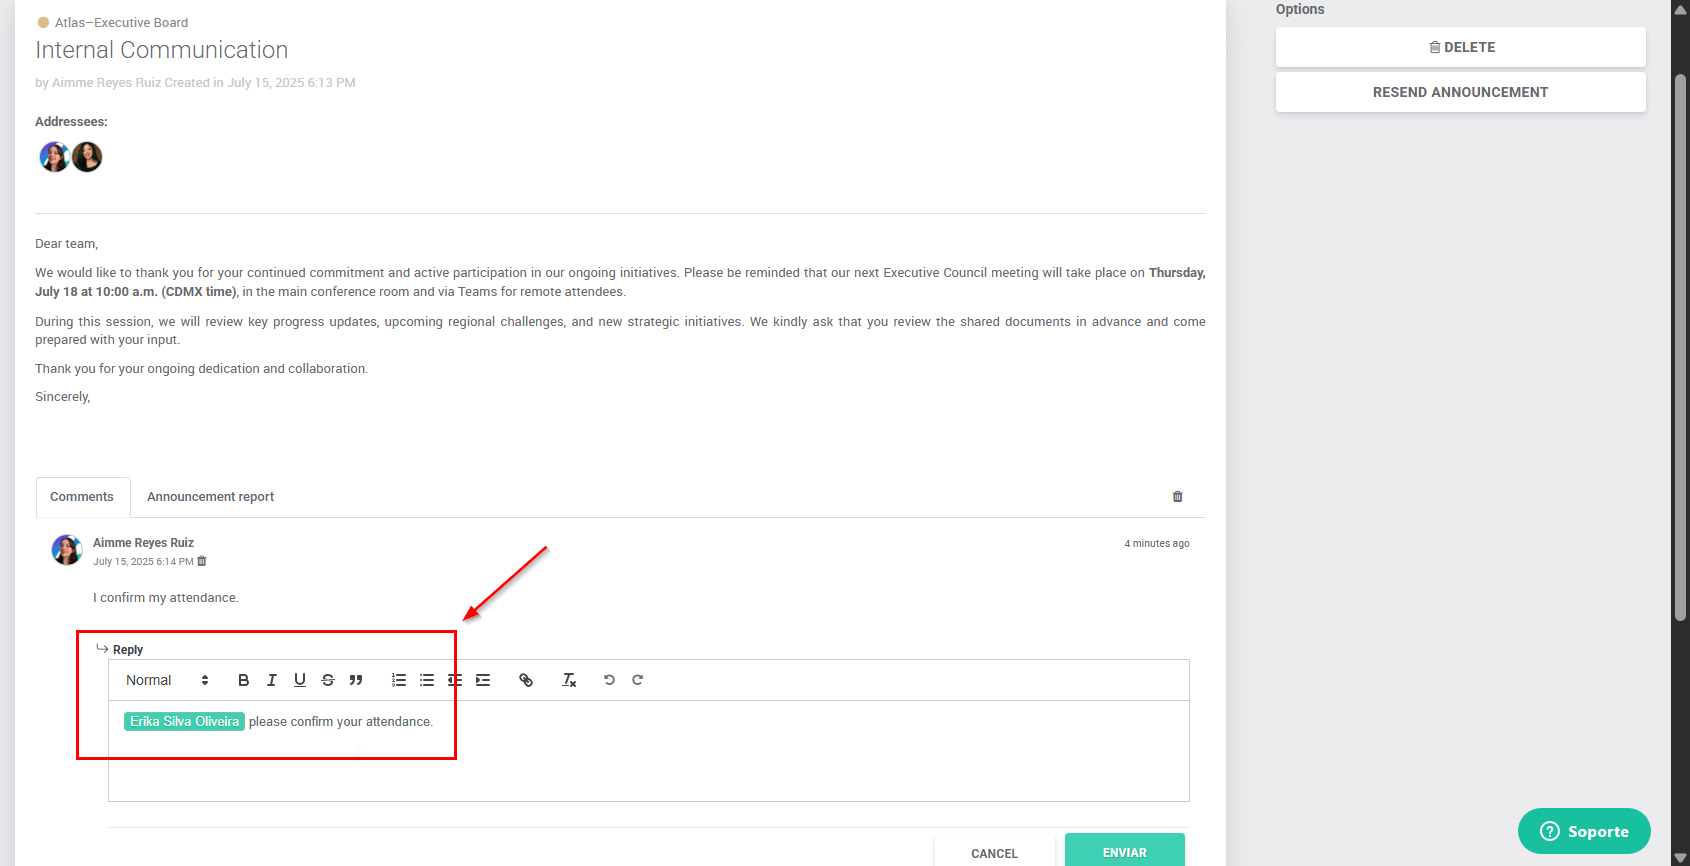Screen dimensions: 1690x866
Task: Increase indent in the reply editor
Action: 483,680
